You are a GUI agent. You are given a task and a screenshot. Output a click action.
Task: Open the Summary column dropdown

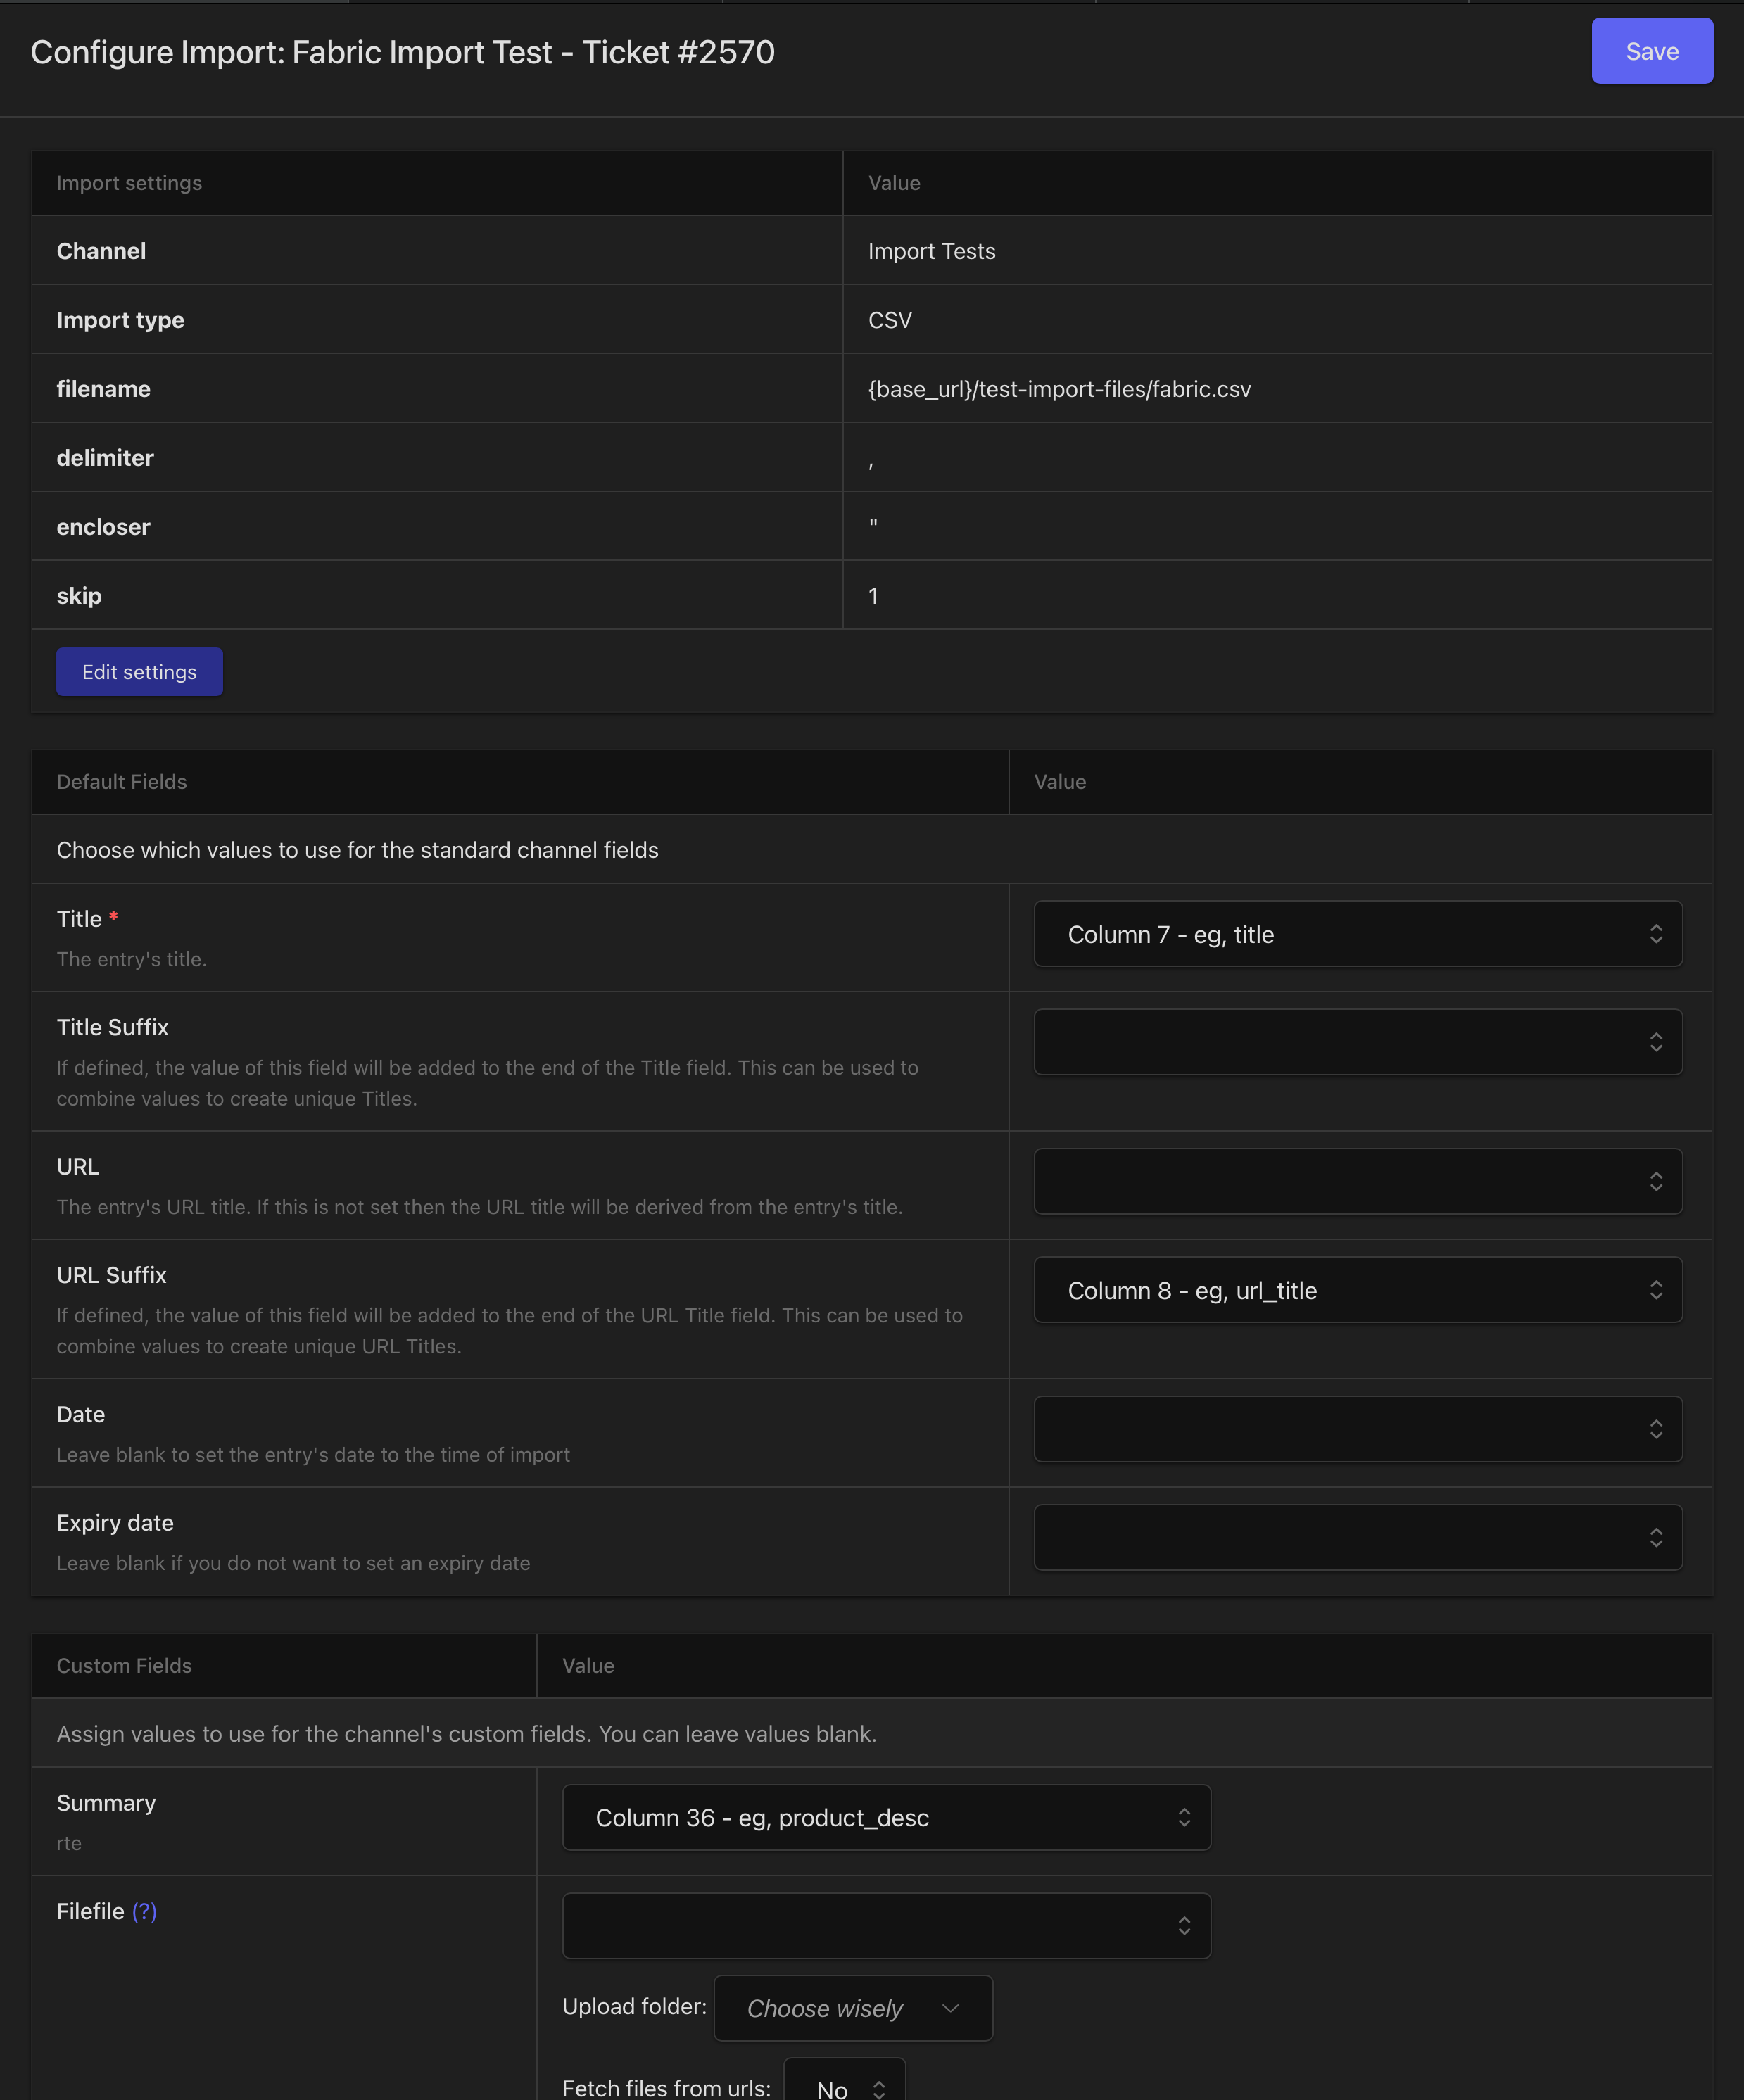pos(886,1817)
